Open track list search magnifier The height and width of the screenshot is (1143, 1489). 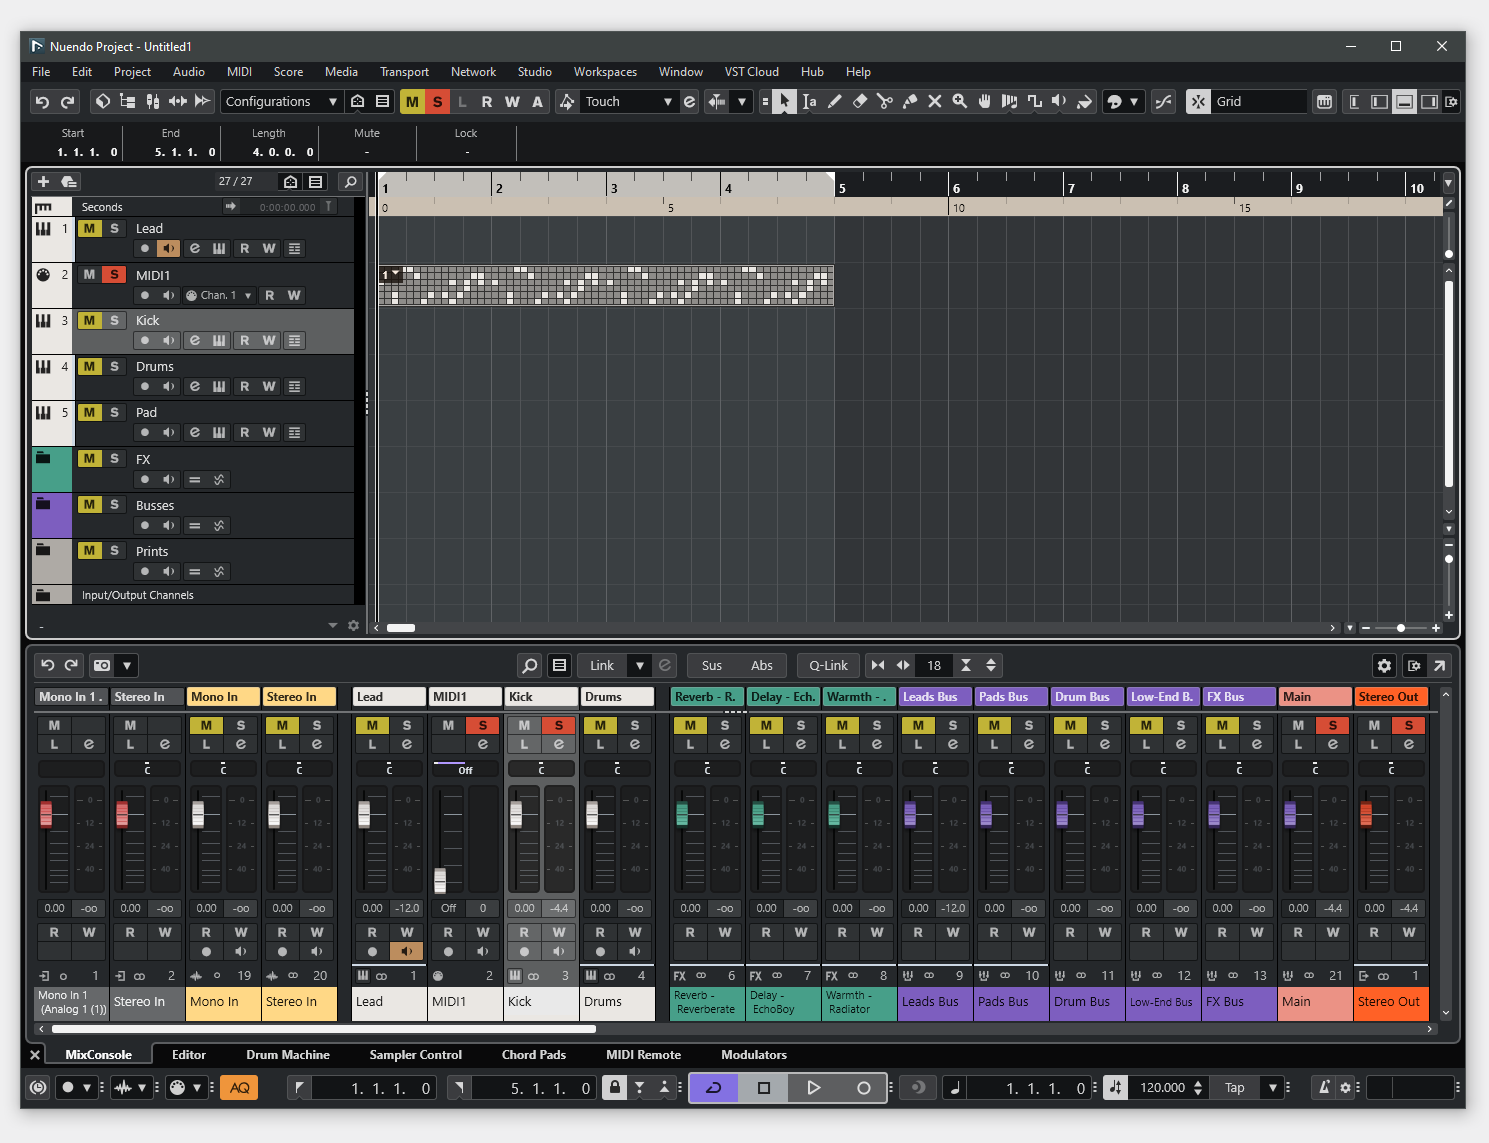pyautogui.click(x=350, y=181)
